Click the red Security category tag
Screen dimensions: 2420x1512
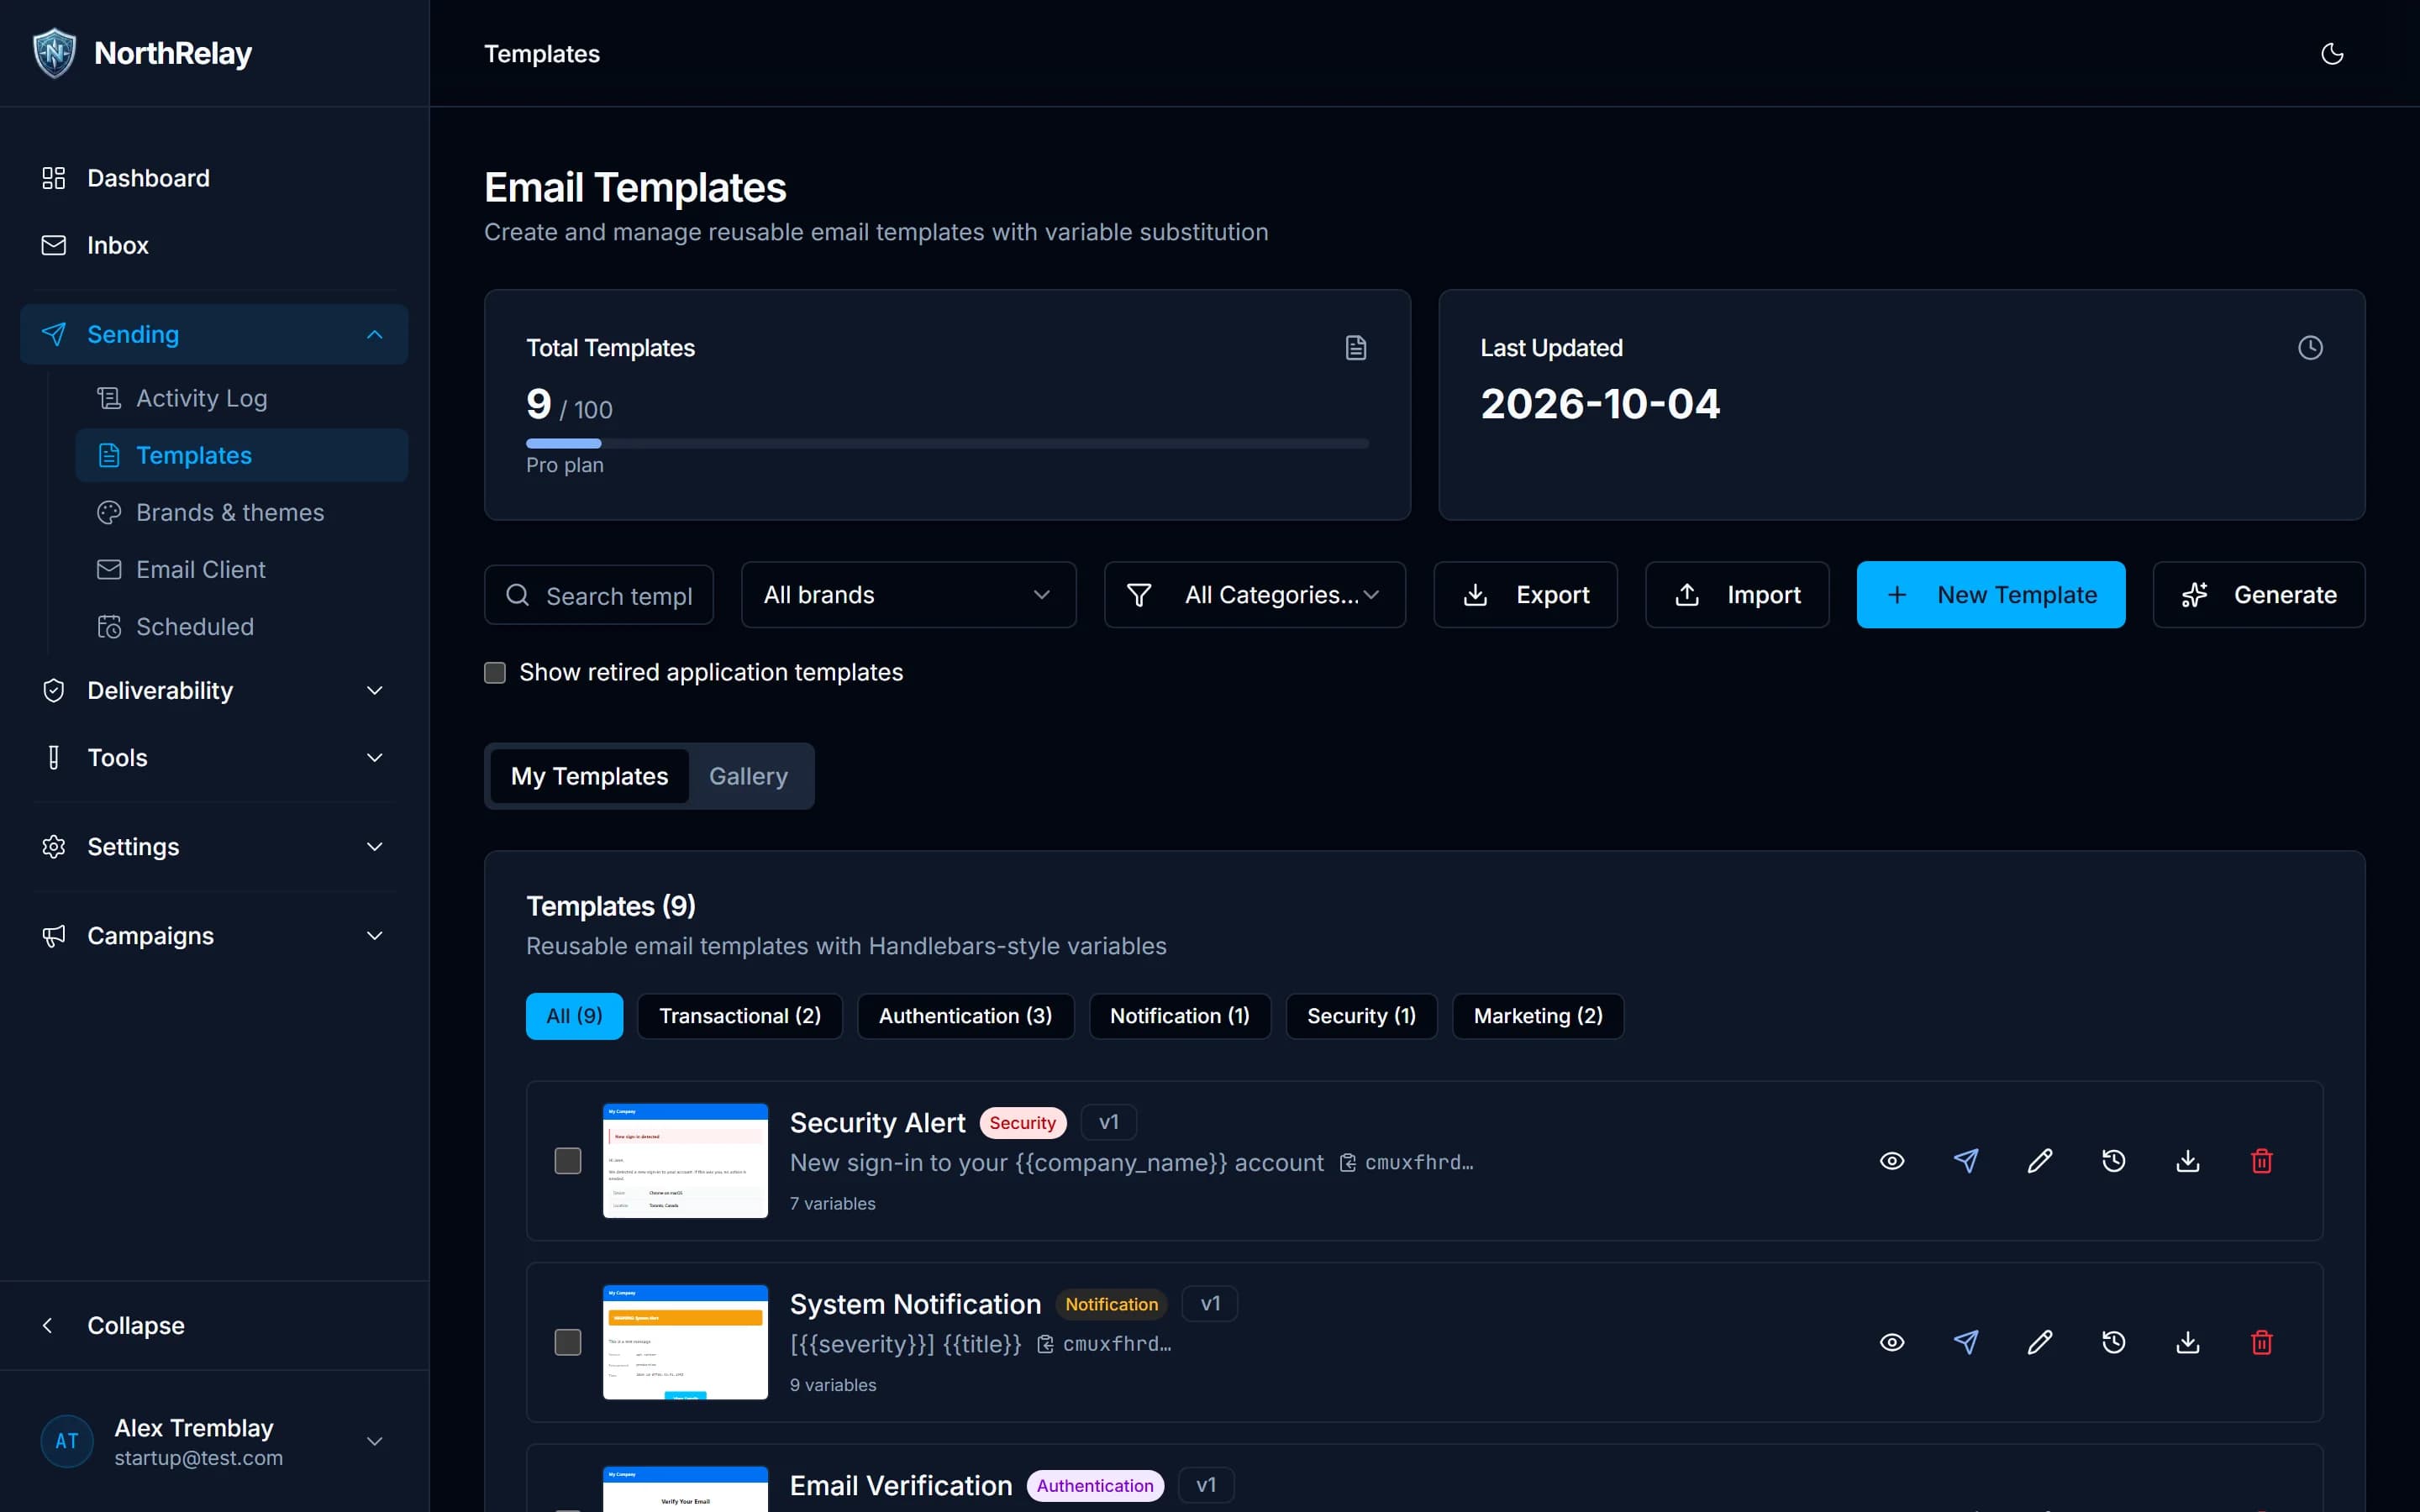point(1023,1123)
